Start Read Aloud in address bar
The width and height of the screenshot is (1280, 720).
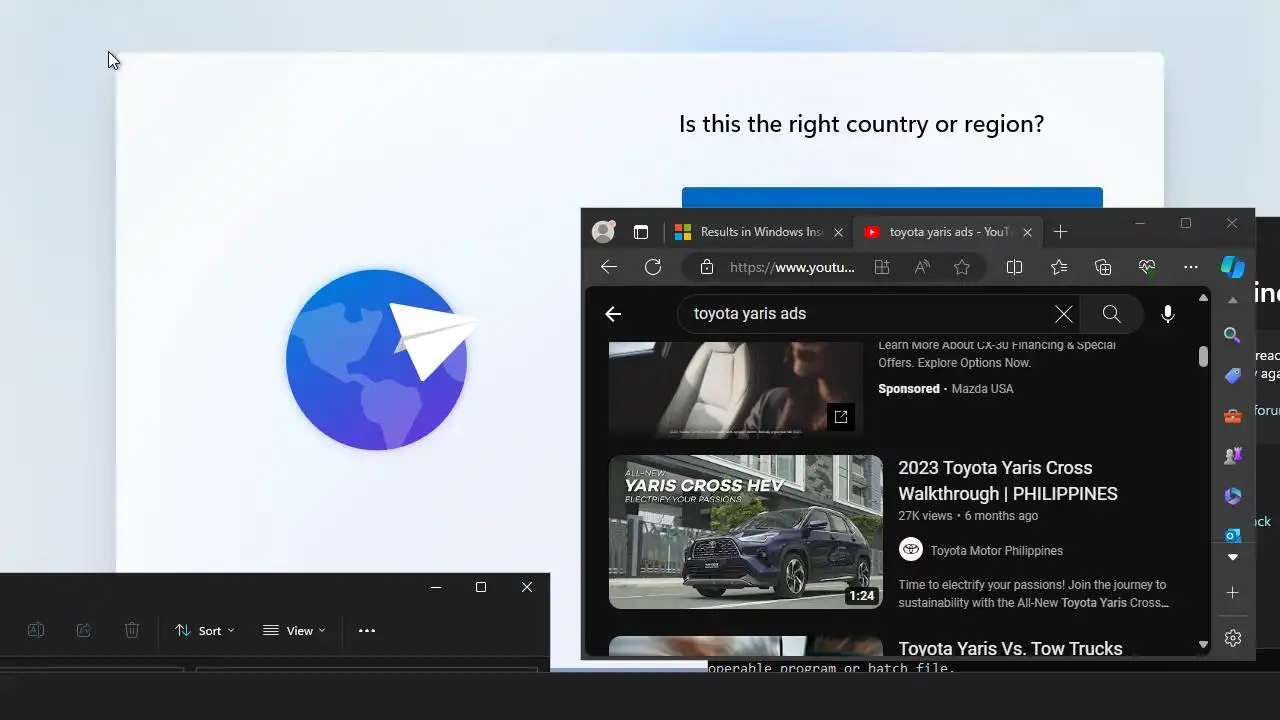coord(922,267)
